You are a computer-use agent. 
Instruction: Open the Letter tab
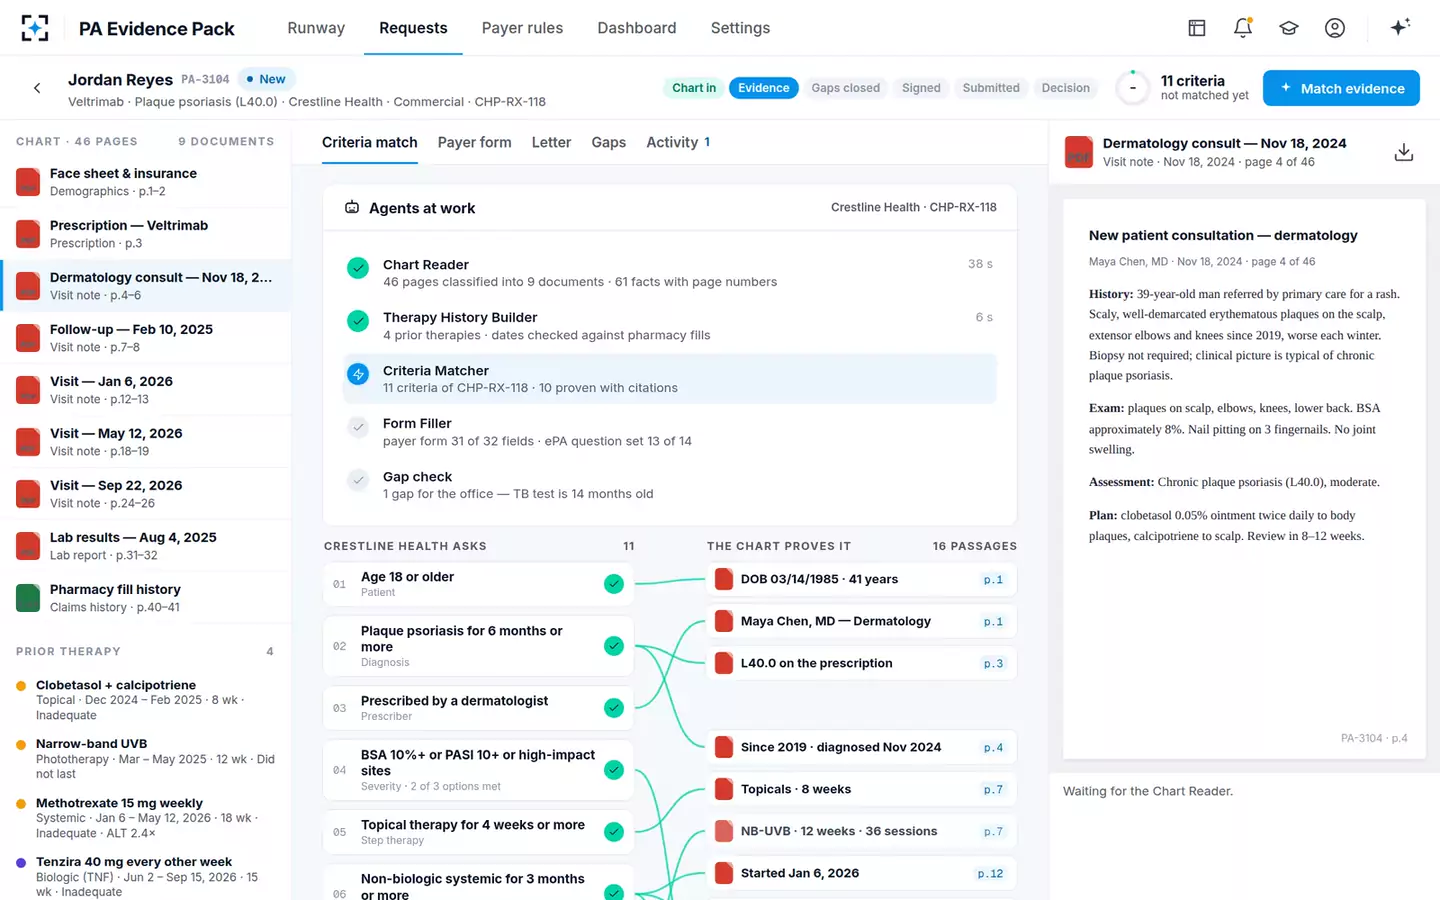[x=551, y=142]
